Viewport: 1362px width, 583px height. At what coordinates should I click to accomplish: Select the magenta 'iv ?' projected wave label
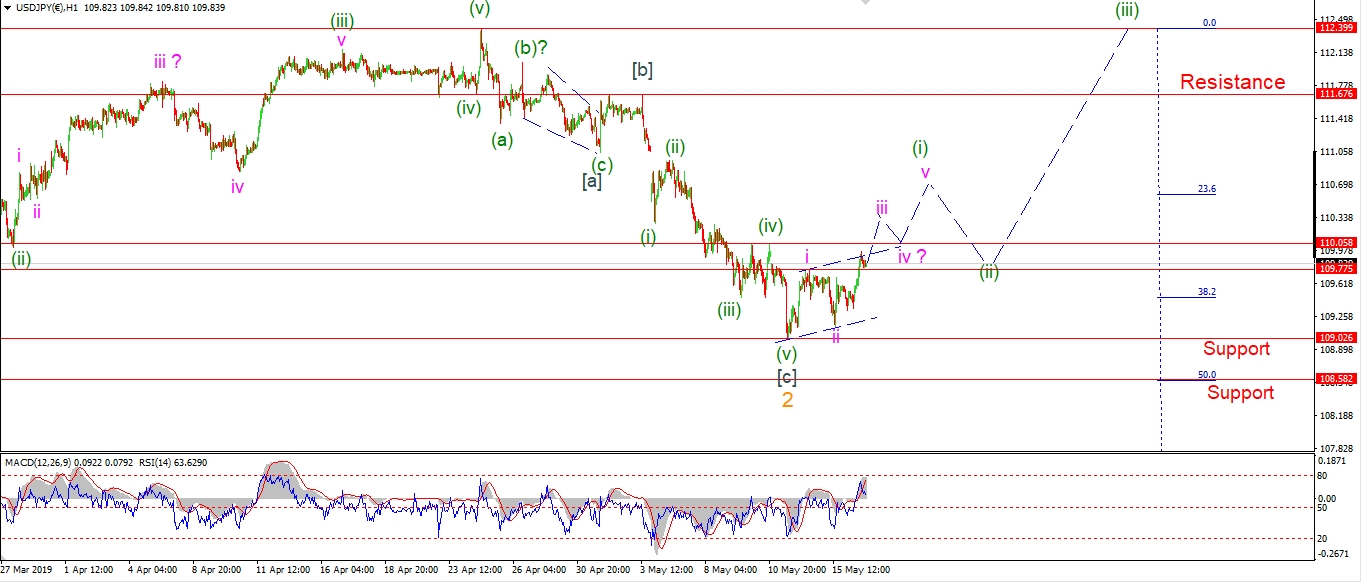click(911, 257)
